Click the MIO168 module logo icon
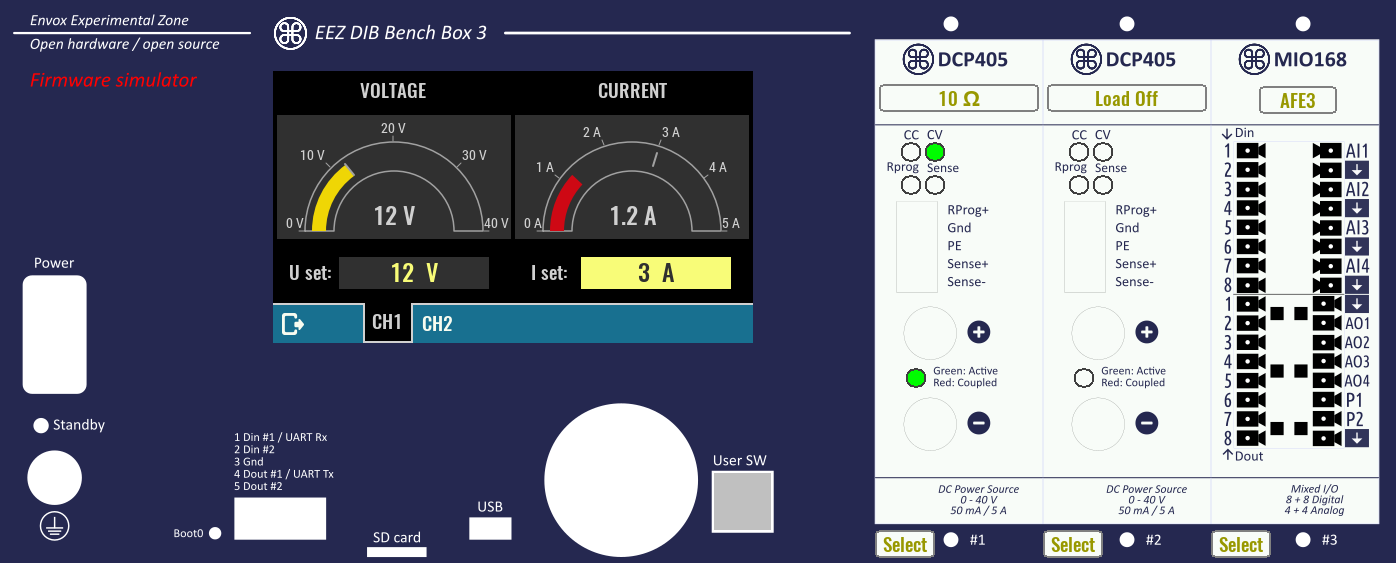The image size is (1396, 563). [x=1254, y=59]
